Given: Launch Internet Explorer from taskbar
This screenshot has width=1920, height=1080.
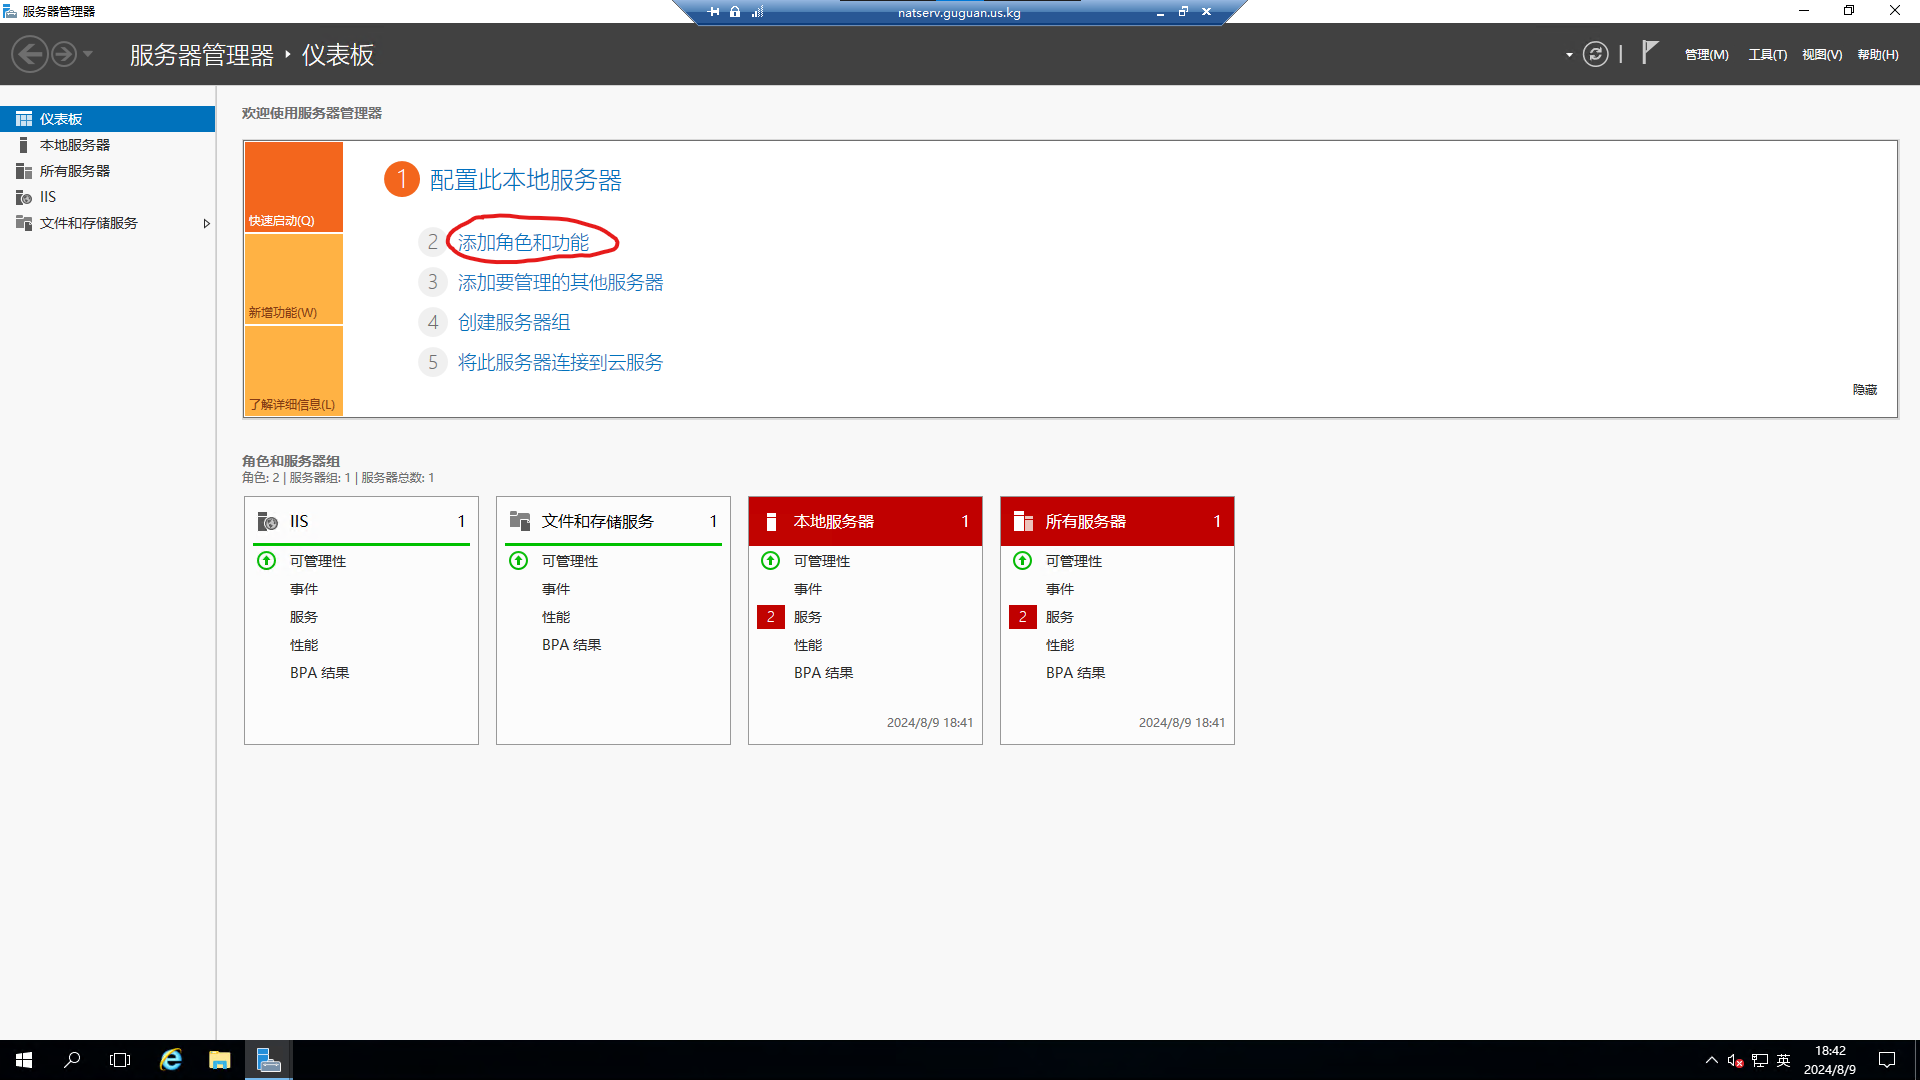Looking at the screenshot, I should (x=171, y=1060).
